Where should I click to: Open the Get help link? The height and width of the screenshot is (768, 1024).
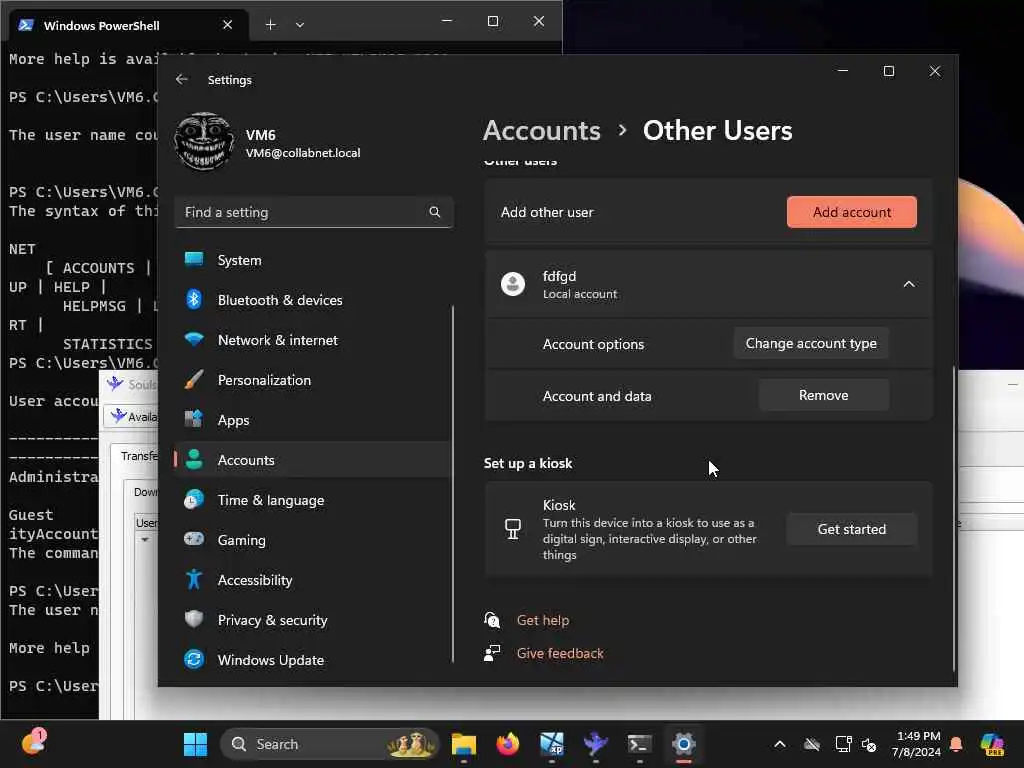coord(543,620)
